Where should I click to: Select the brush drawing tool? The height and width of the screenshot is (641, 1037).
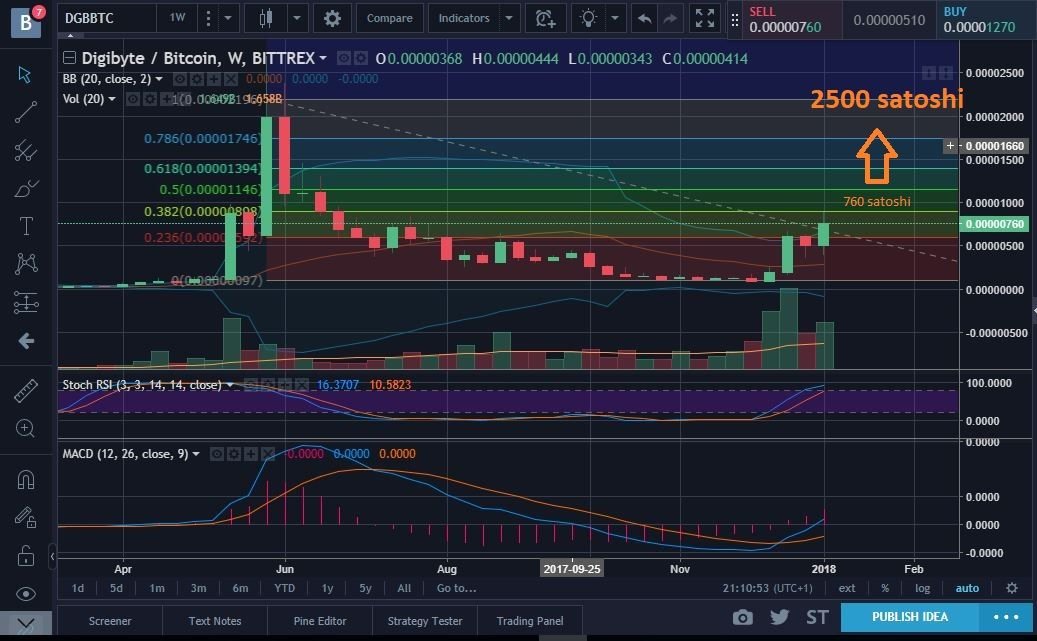pos(25,189)
